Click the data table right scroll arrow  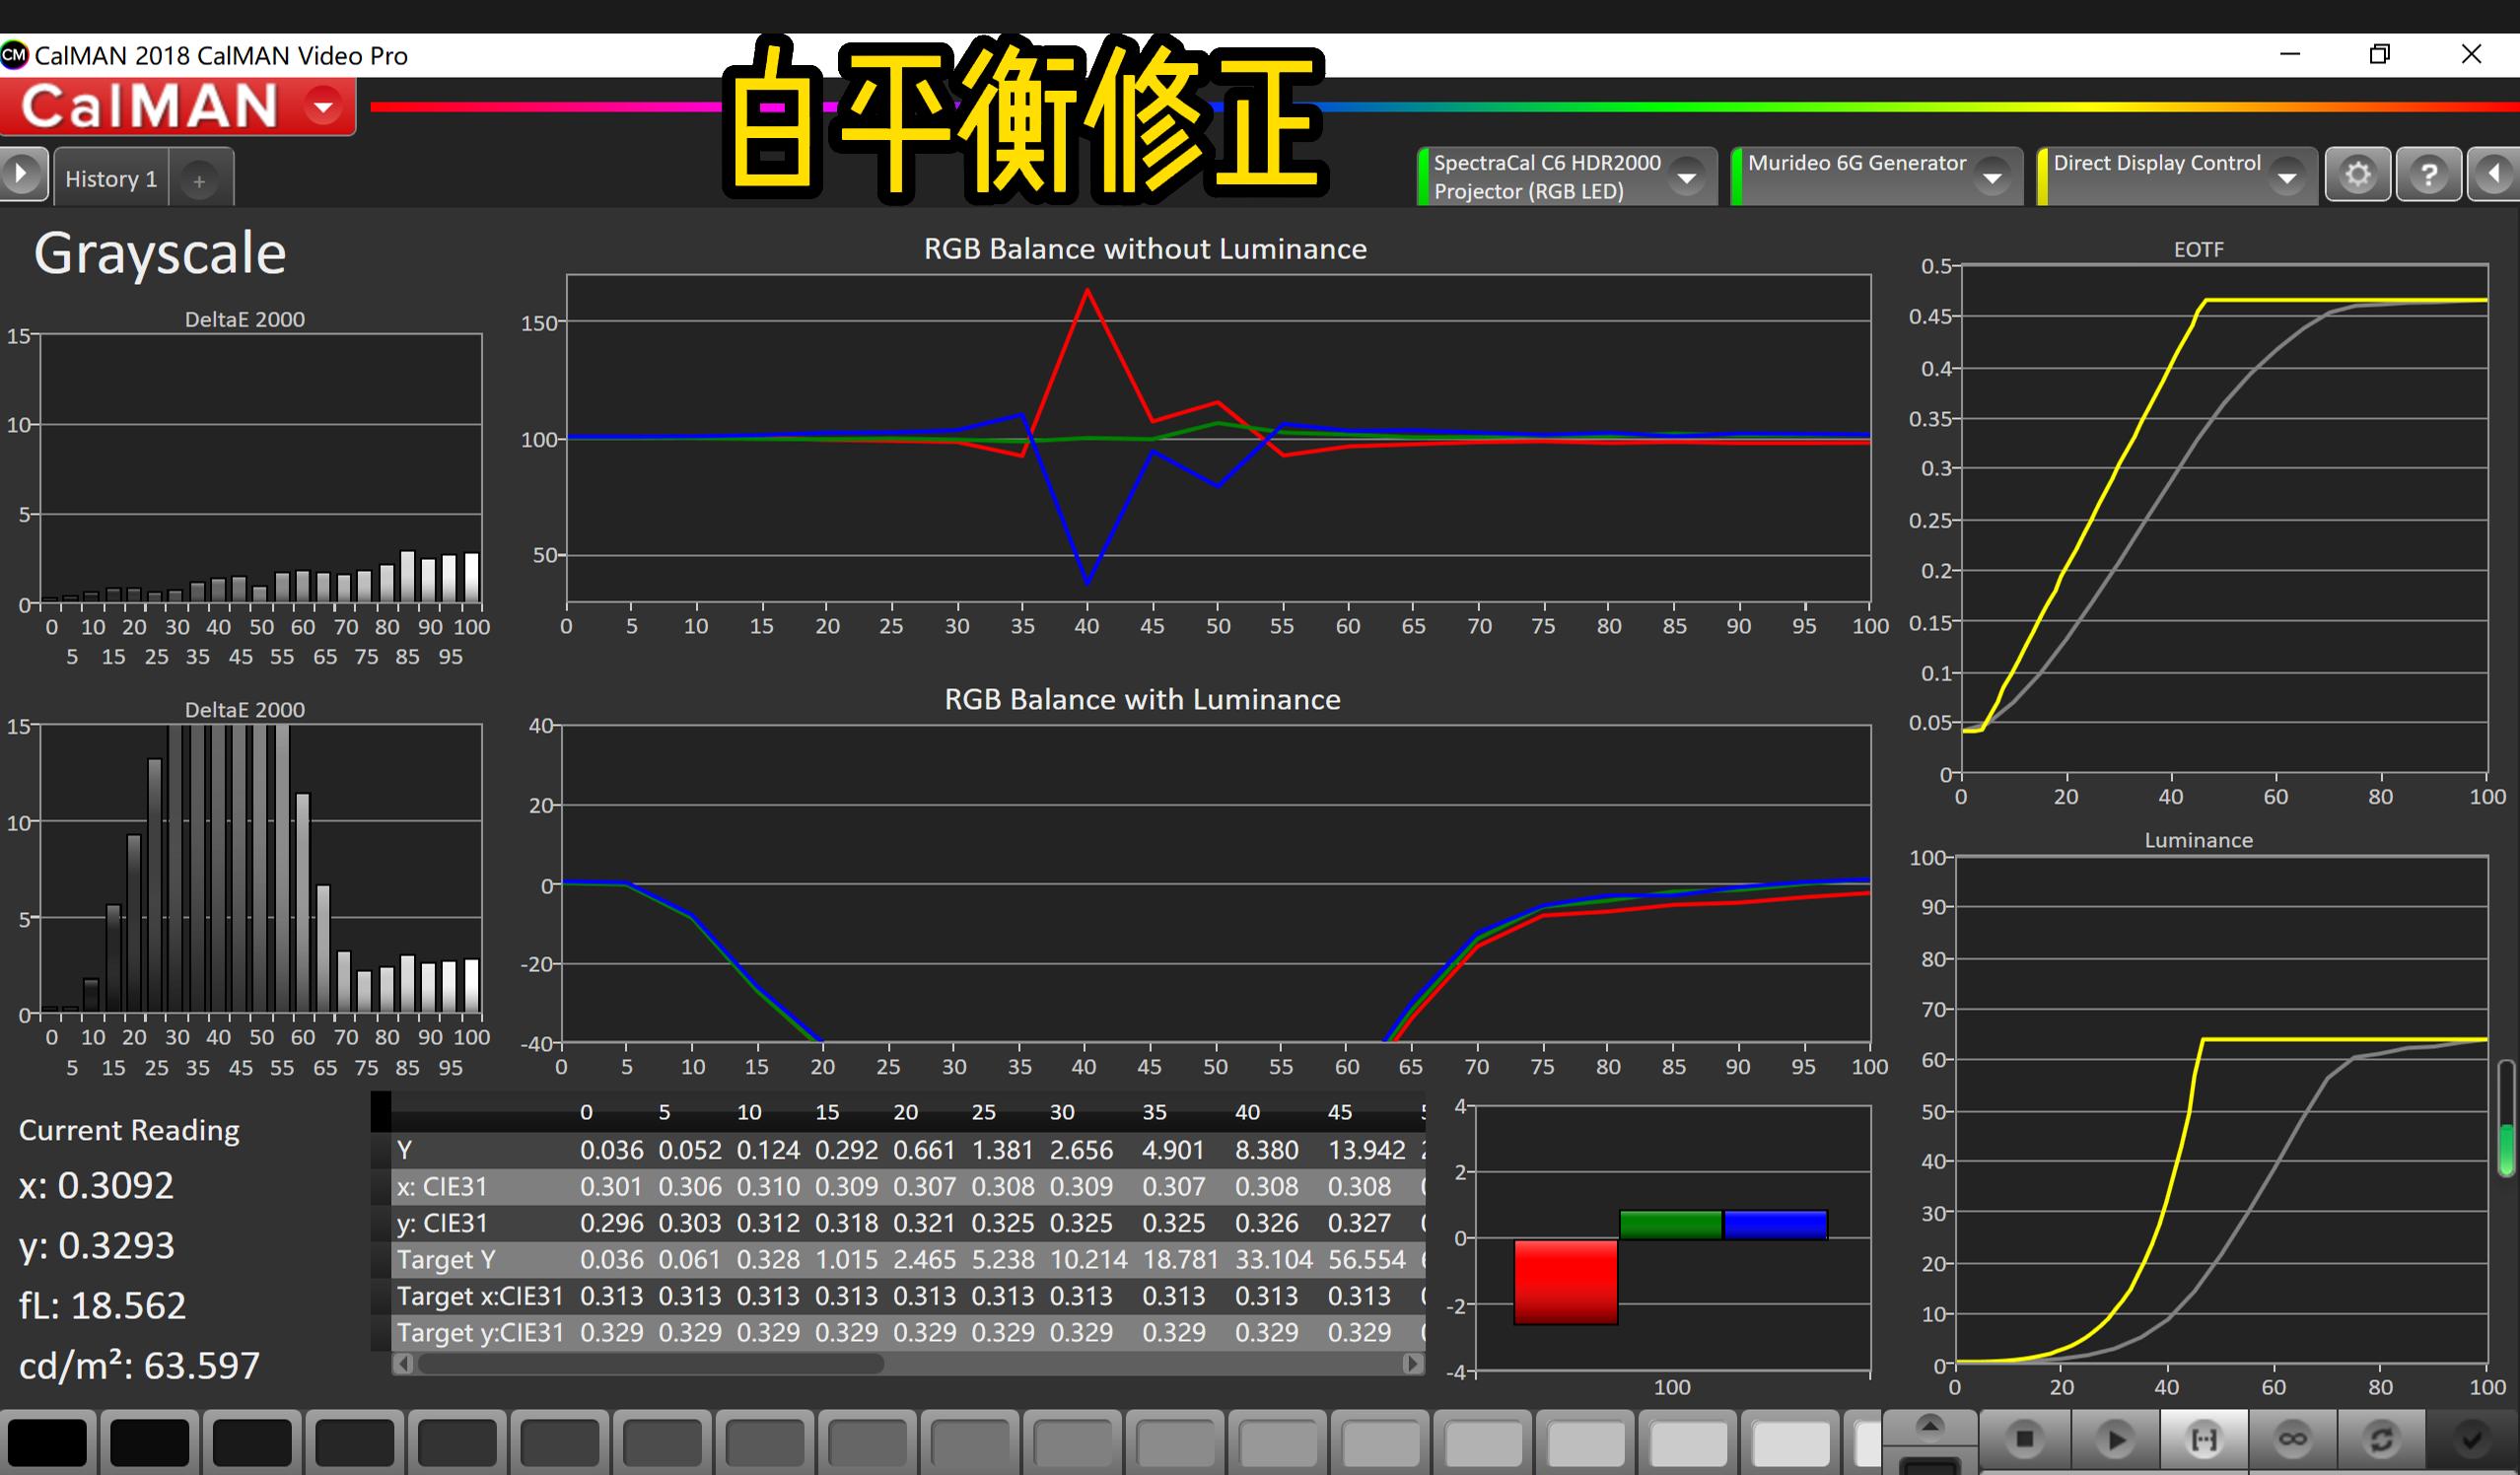point(1412,1363)
